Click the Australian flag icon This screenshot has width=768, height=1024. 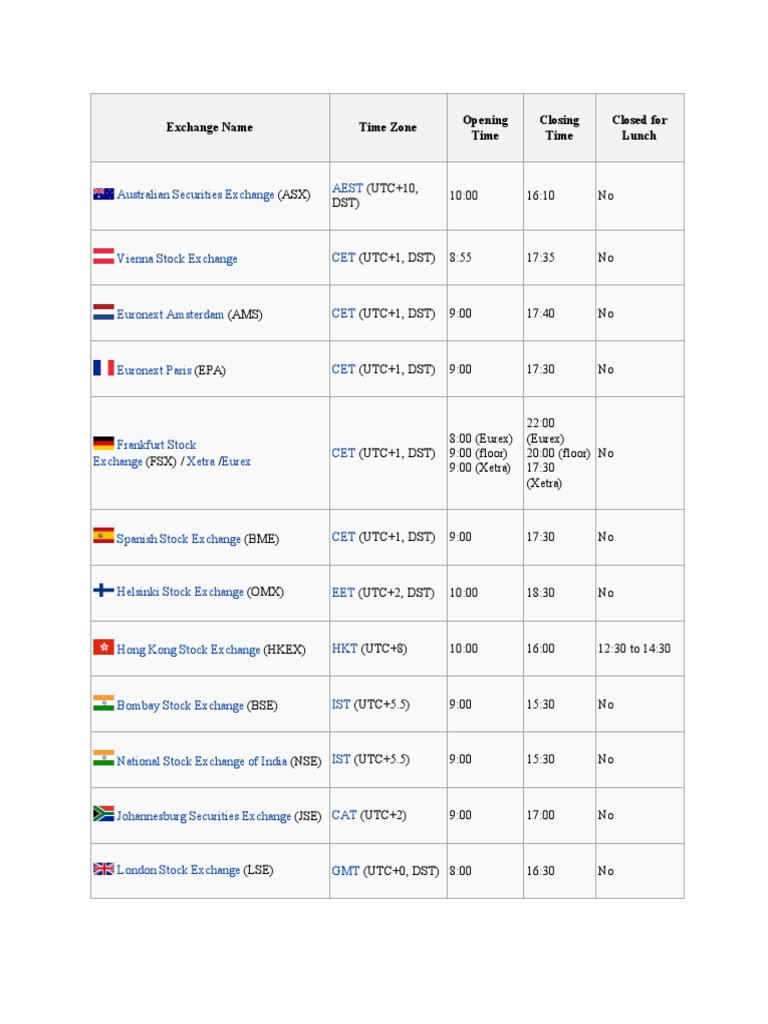[103, 194]
